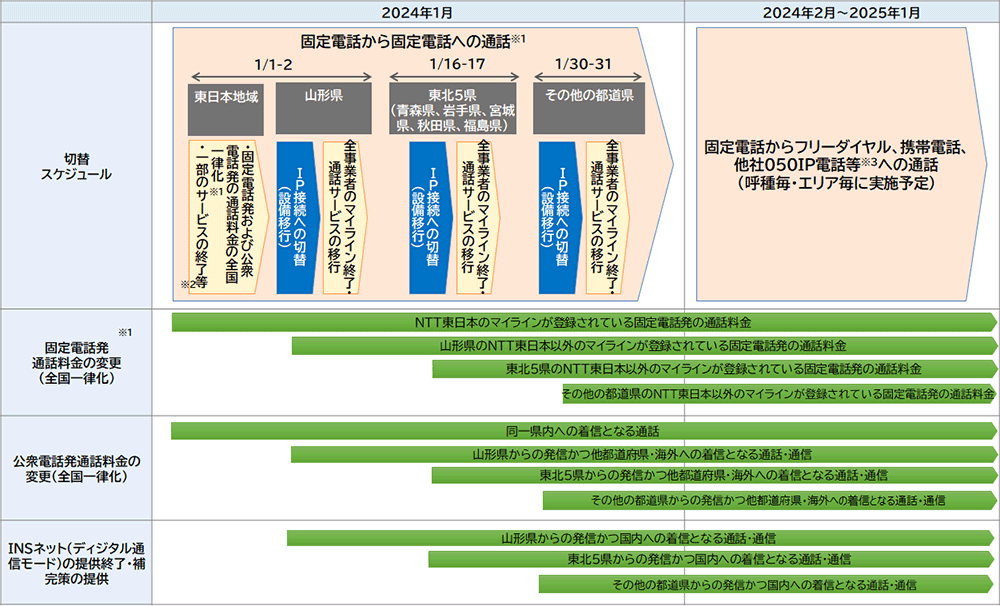Click the green 同一県内への着信となる通話 bar
The height and width of the screenshot is (606, 1000).
[x=583, y=431]
